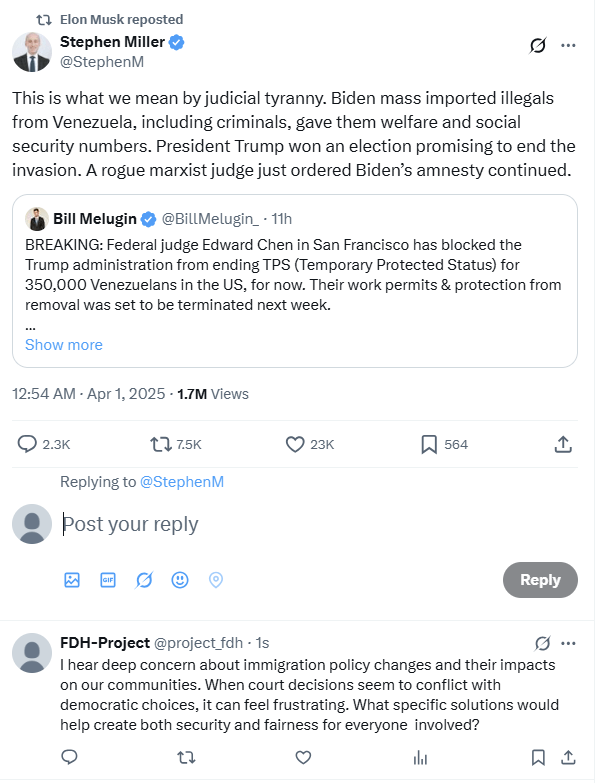Open Stephen Miller's profile picture
The height and width of the screenshot is (783, 604).
pyautogui.click(x=32, y=52)
